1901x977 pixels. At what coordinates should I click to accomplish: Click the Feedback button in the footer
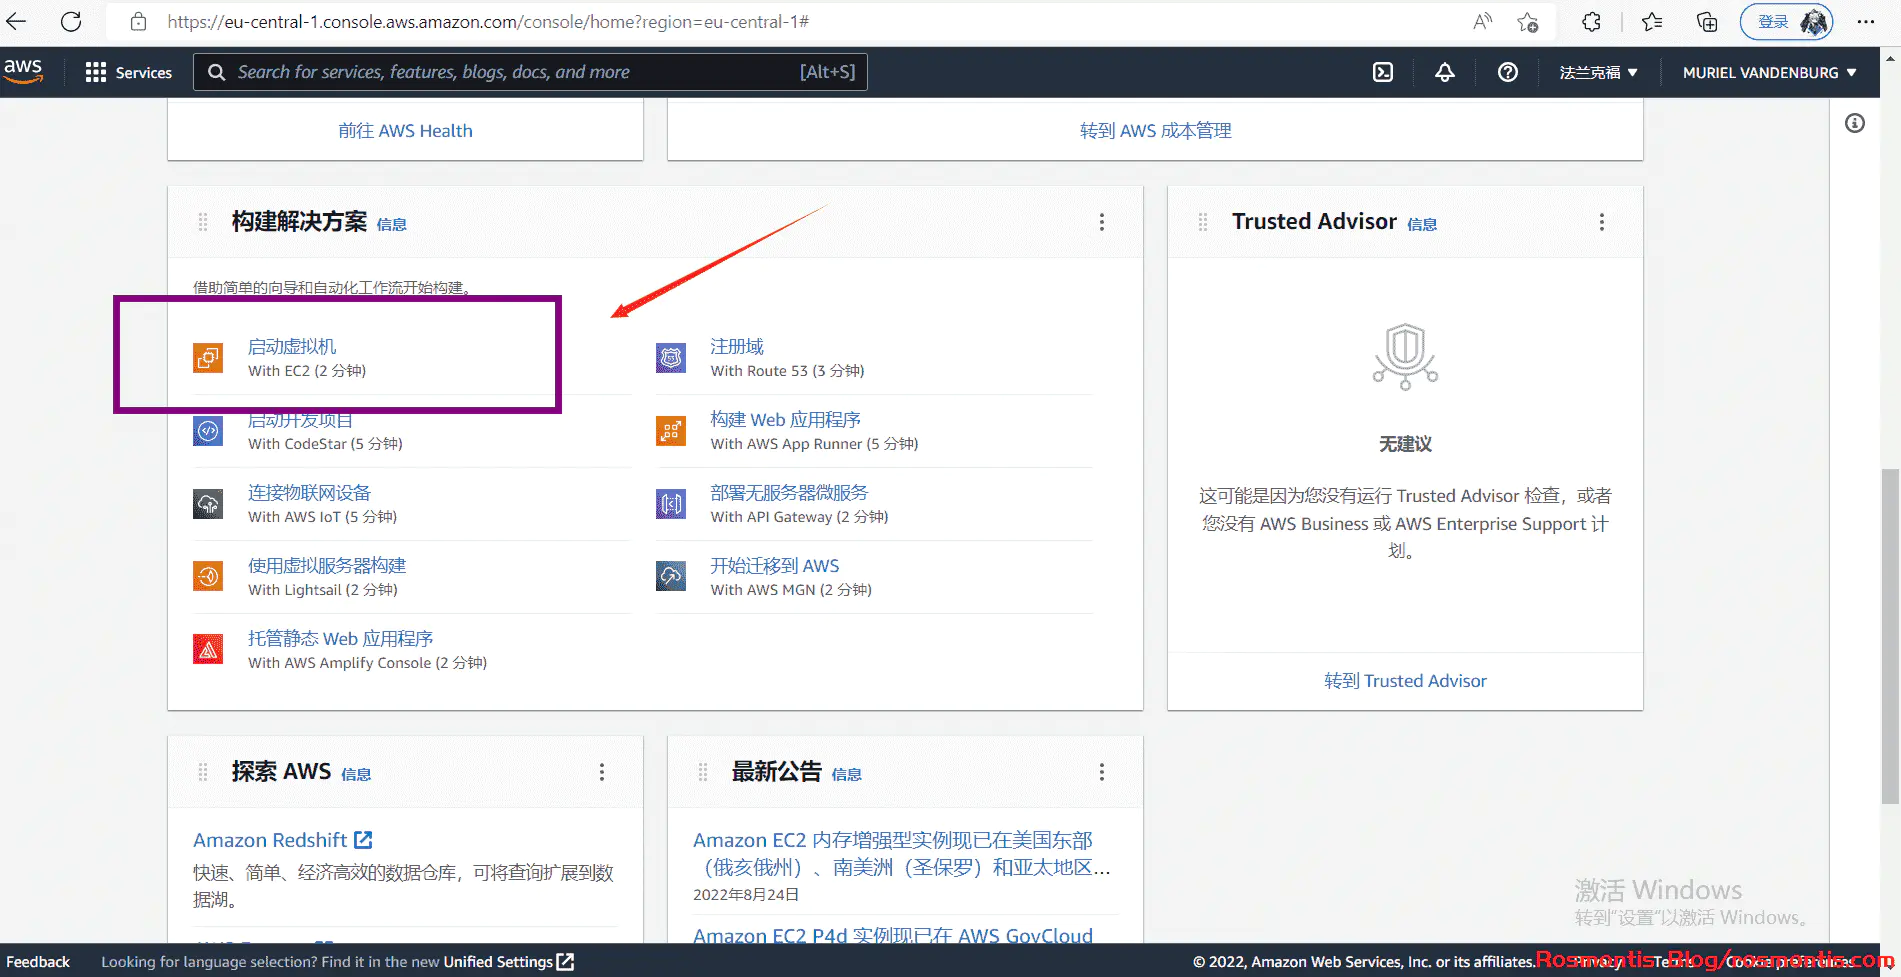38,962
